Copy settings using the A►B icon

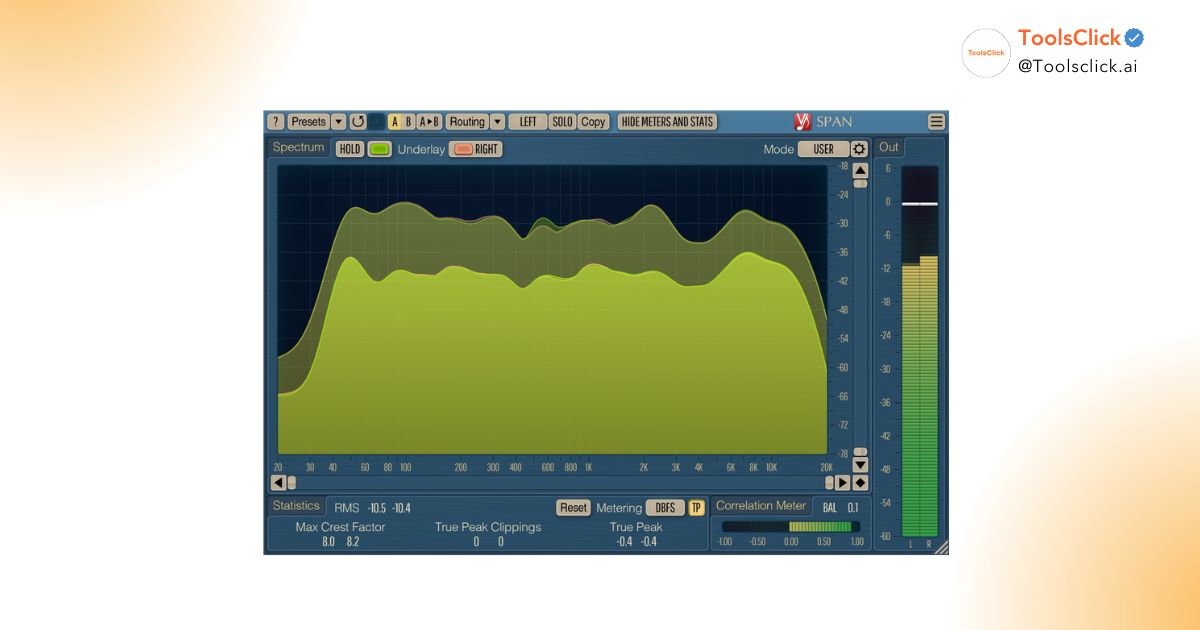coord(428,121)
